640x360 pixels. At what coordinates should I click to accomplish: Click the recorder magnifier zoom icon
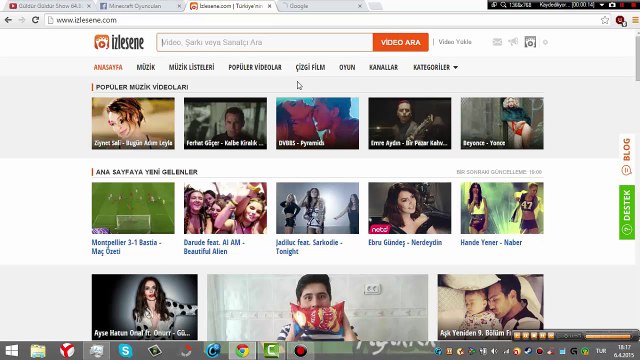[503, 5]
